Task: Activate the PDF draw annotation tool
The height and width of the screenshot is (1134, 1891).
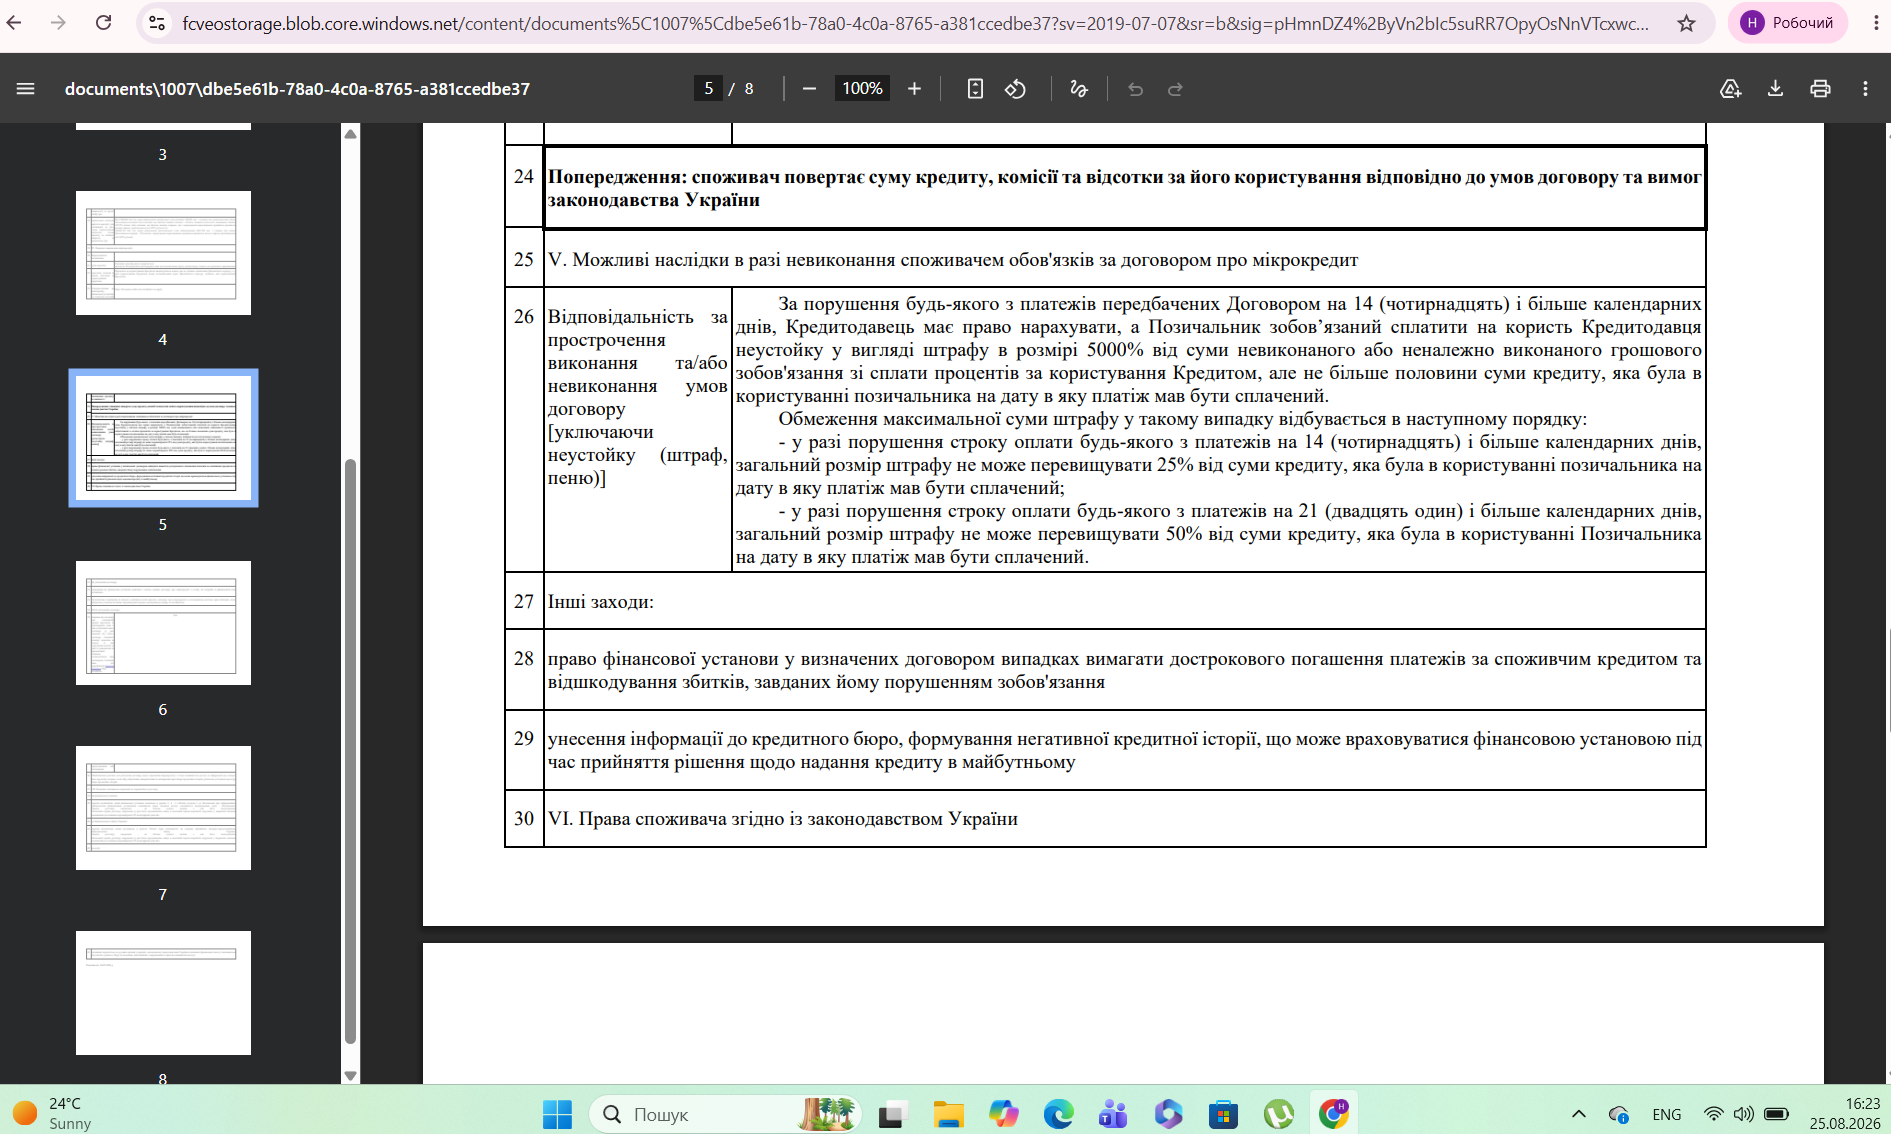Action: [1079, 89]
